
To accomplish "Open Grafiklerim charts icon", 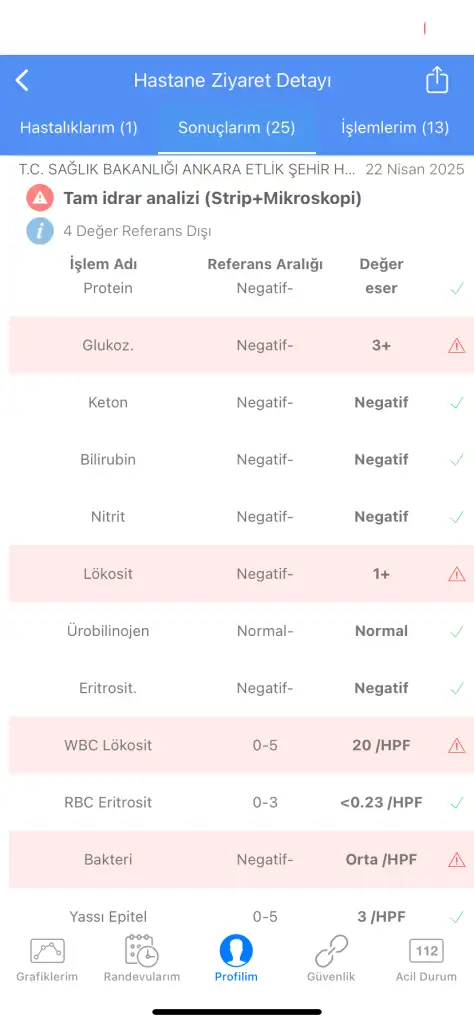I will pyautogui.click(x=47, y=951).
